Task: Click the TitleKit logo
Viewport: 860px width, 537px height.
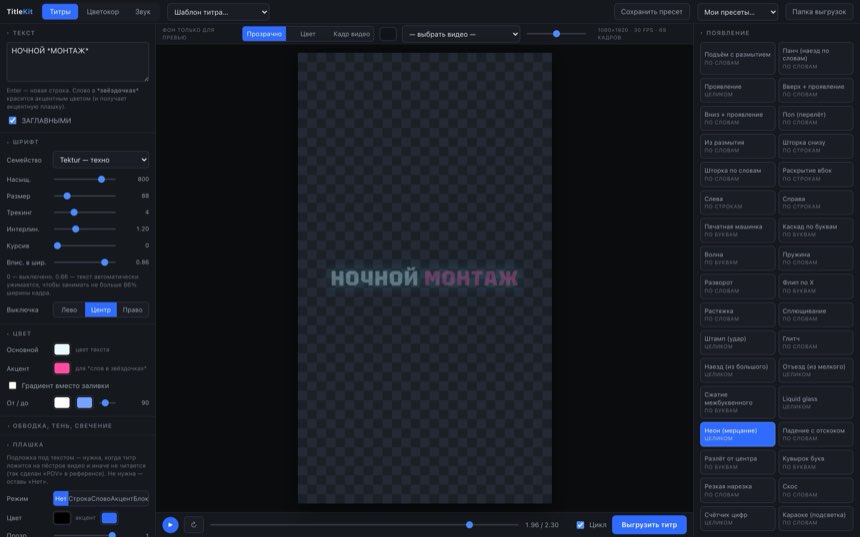Action: 20,12
